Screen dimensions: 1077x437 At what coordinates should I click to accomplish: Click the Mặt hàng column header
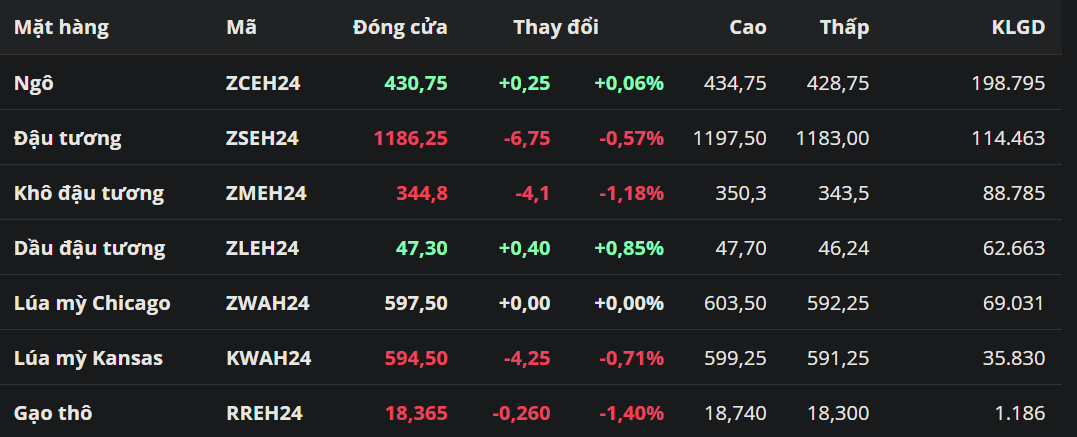pos(61,28)
